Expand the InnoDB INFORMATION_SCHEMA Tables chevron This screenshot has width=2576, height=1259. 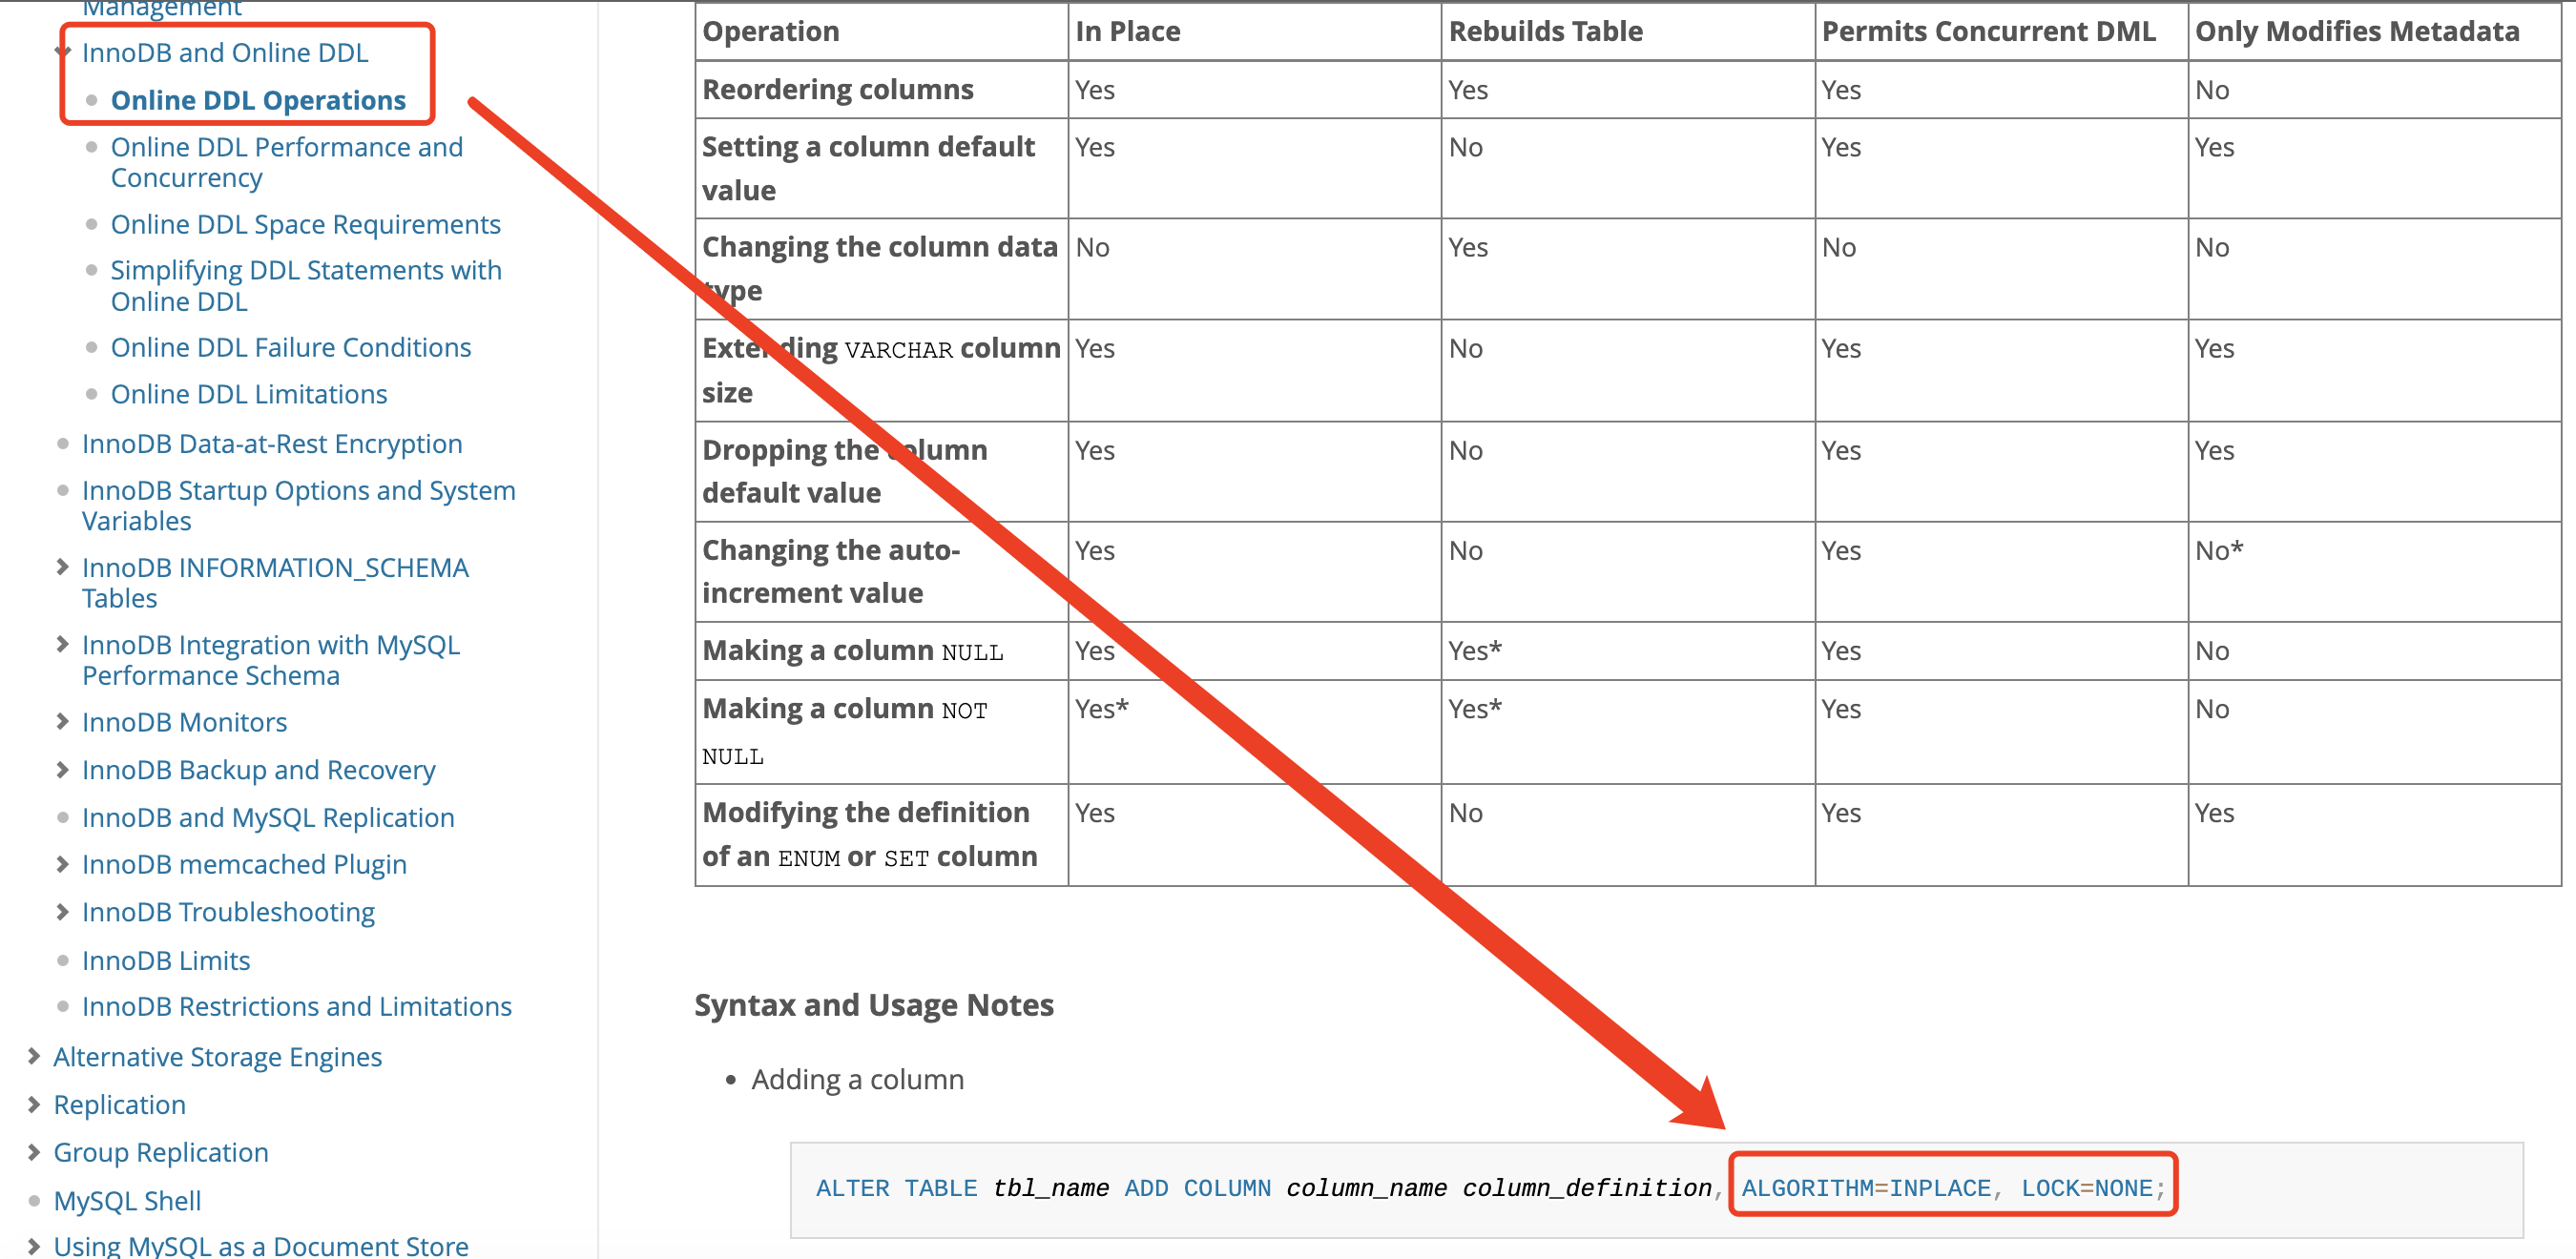(x=62, y=567)
